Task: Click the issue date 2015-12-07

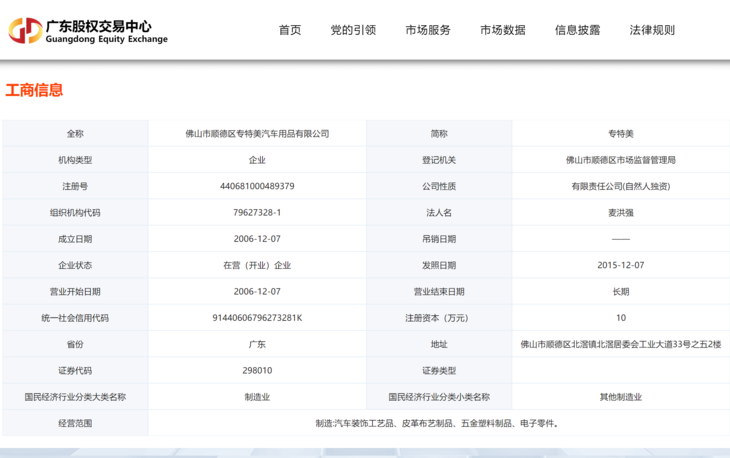Action: pos(620,265)
